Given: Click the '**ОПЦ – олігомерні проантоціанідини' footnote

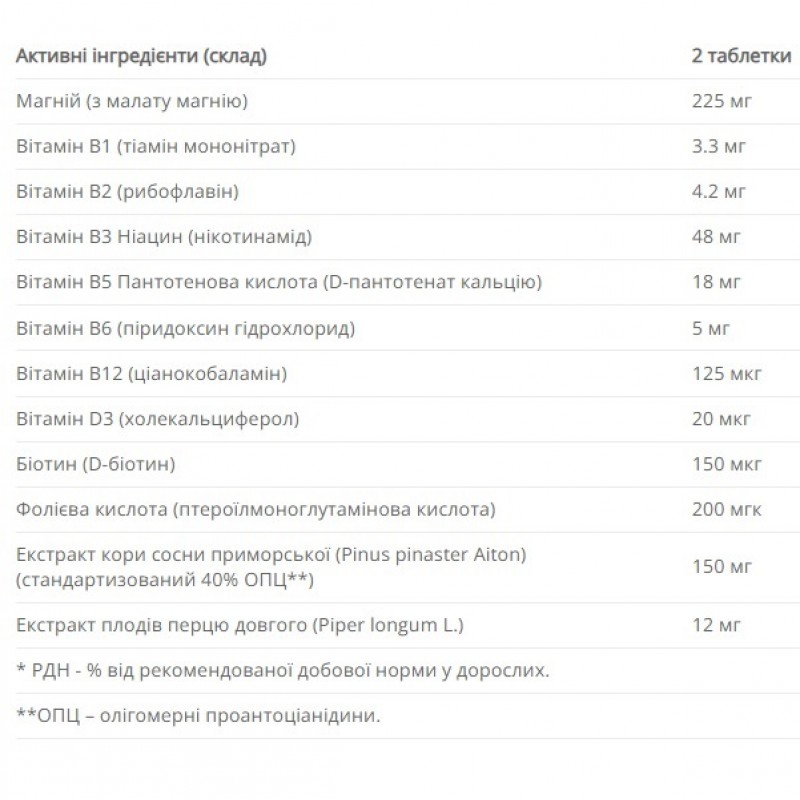Looking at the screenshot, I should pos(199,716).
